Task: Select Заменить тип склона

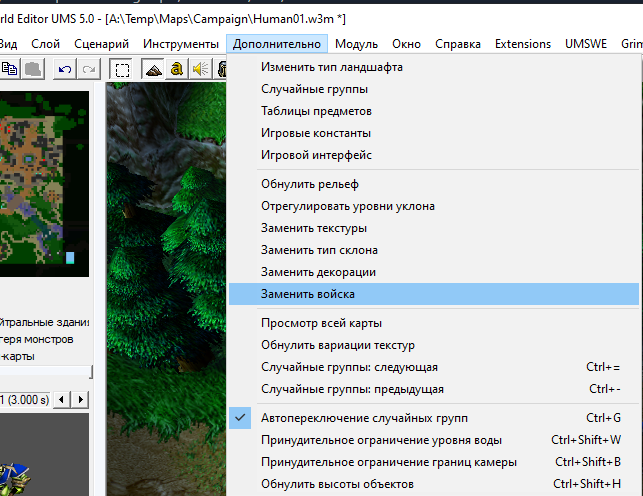Action: tap(434, 250)
